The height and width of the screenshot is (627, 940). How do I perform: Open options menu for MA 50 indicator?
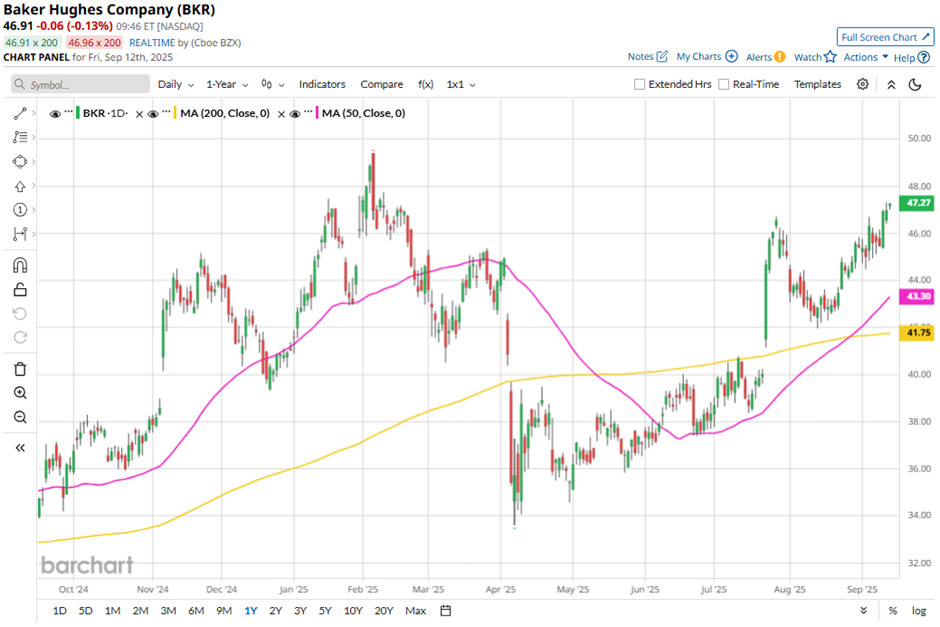tap(308, 111)
